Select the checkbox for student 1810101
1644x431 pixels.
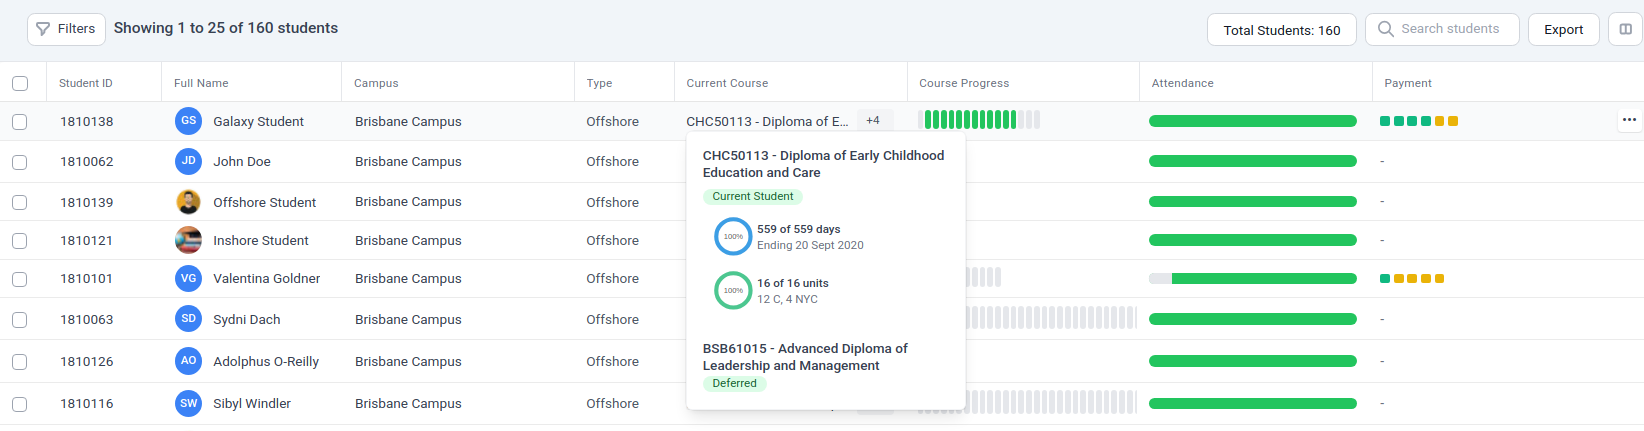[20, 279]
